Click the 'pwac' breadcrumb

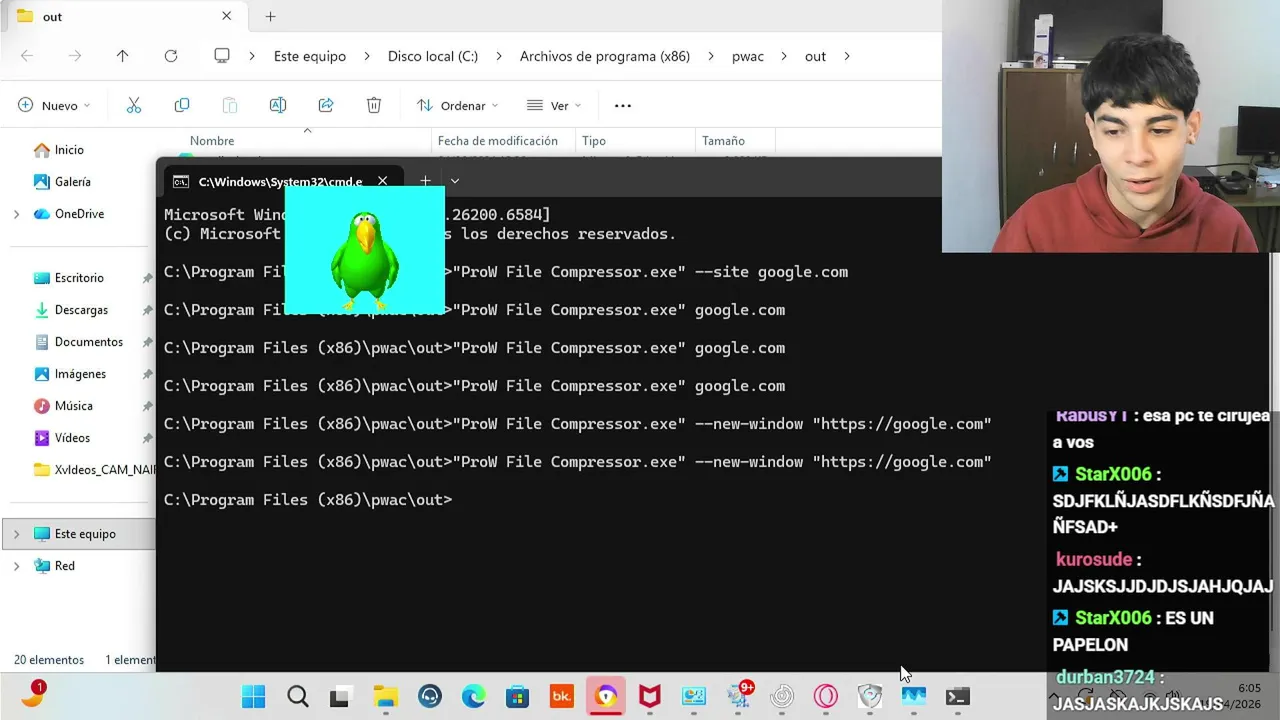coord(748,56)
